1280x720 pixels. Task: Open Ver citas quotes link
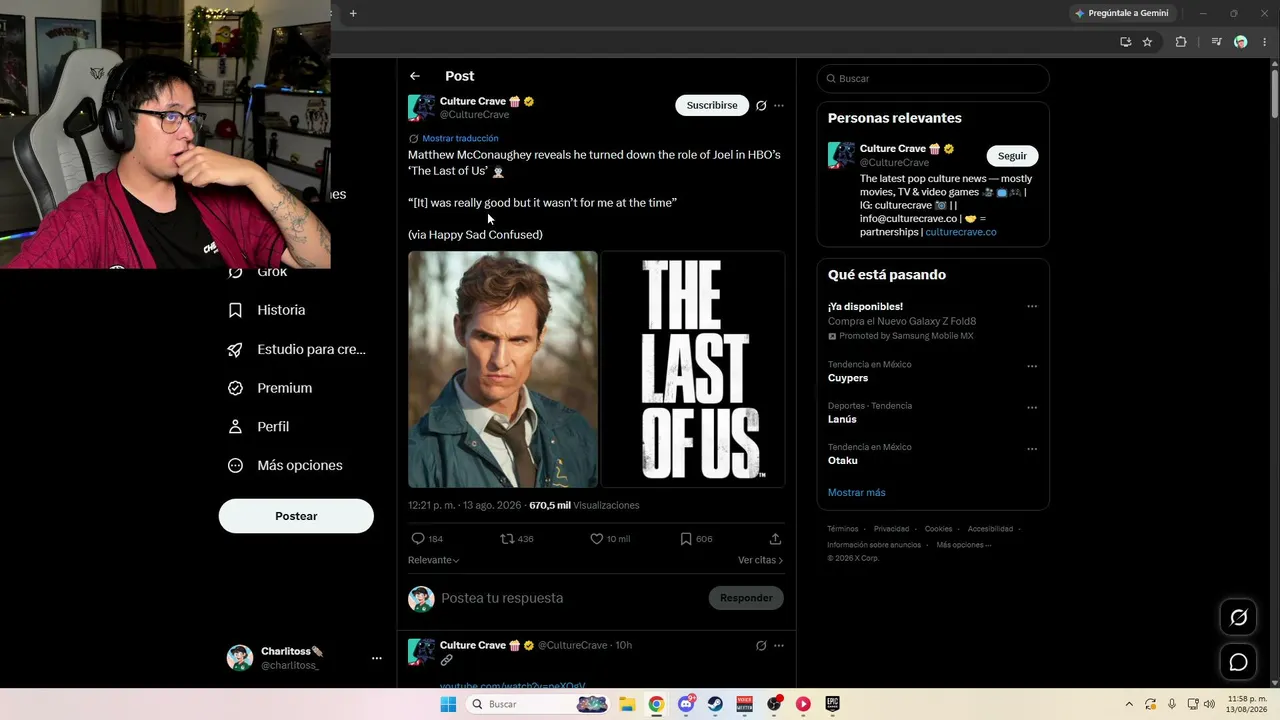(x=760, y=560)
